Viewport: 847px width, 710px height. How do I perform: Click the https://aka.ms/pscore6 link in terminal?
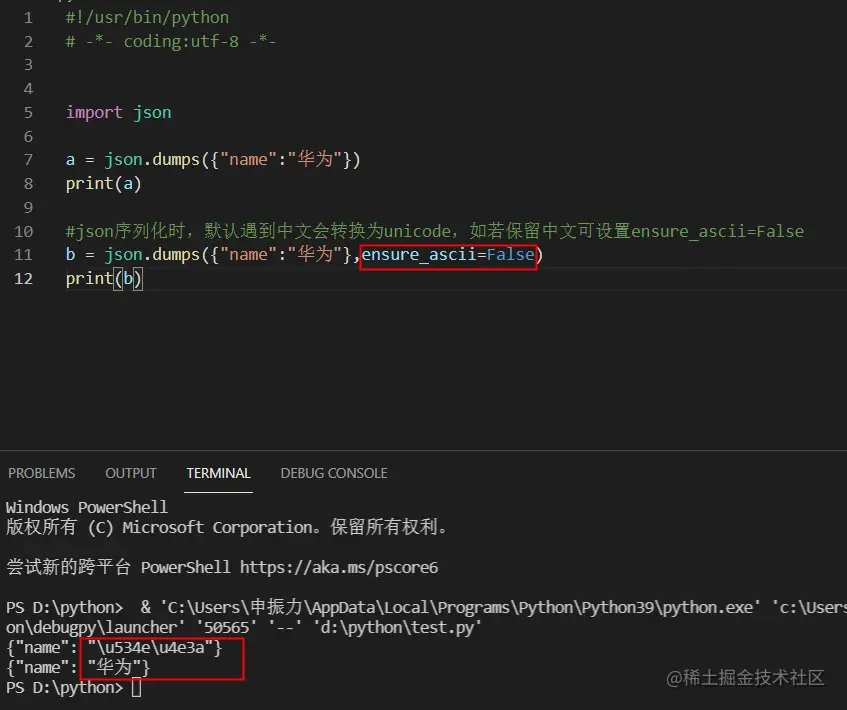pyautogui.click(x=339, y=567)
